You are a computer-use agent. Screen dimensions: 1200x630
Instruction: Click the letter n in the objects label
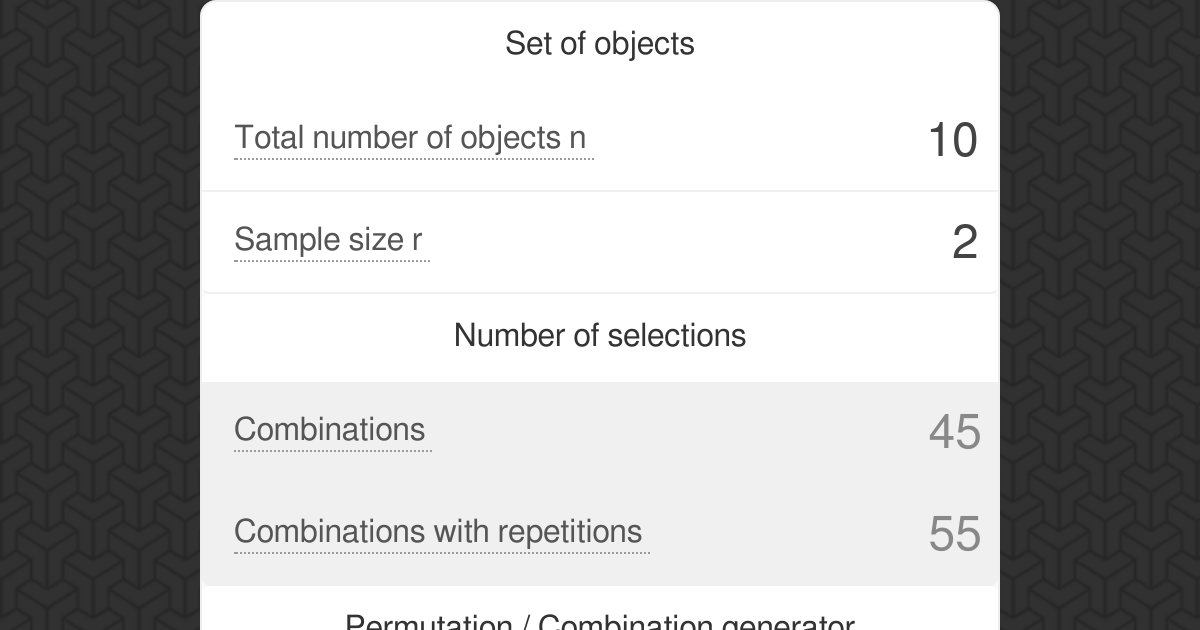pos(577,138)
